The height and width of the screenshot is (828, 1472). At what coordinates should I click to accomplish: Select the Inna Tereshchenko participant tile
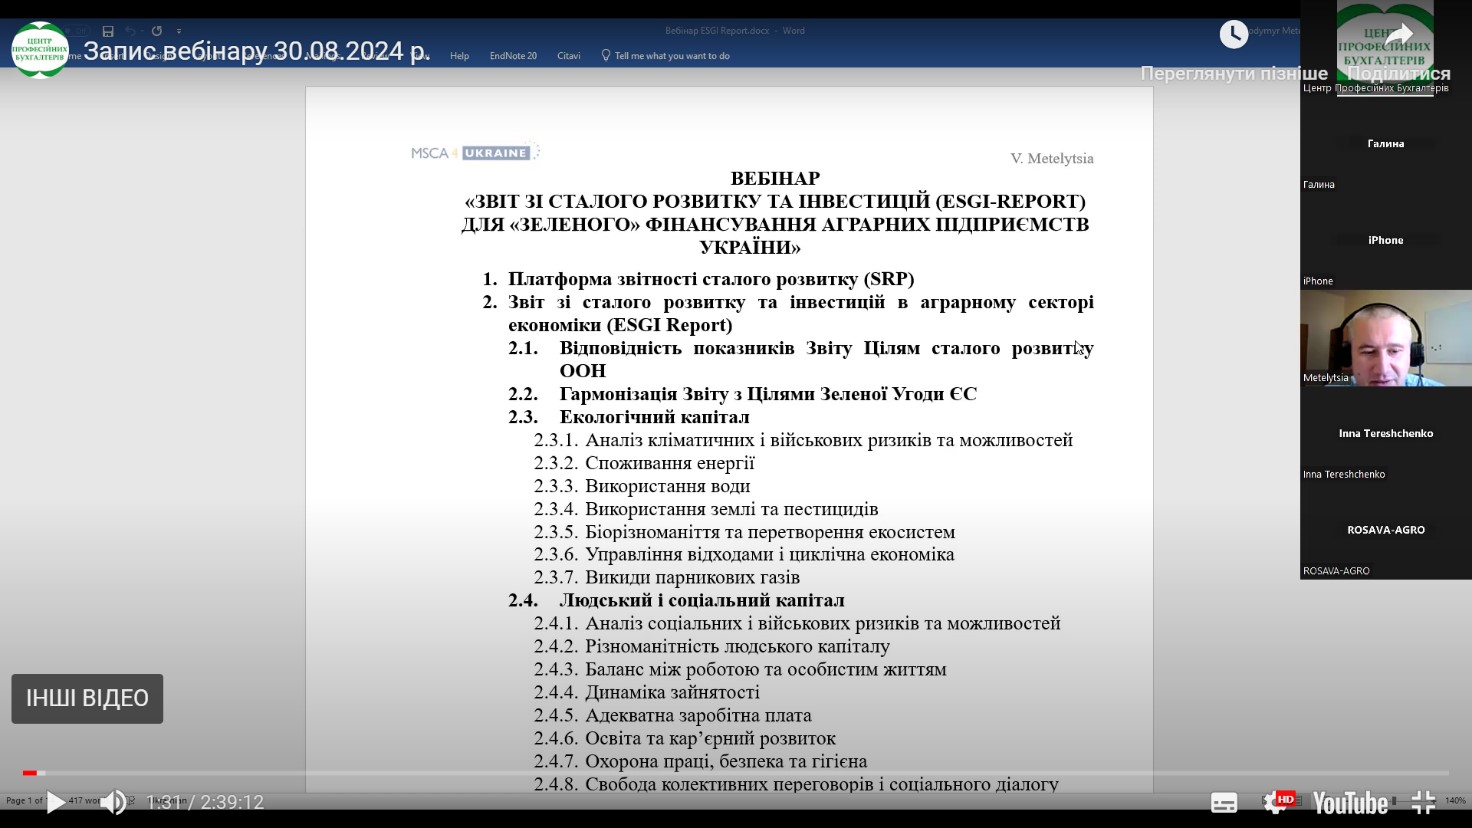pyautogui.click(x=1386, y=434)
